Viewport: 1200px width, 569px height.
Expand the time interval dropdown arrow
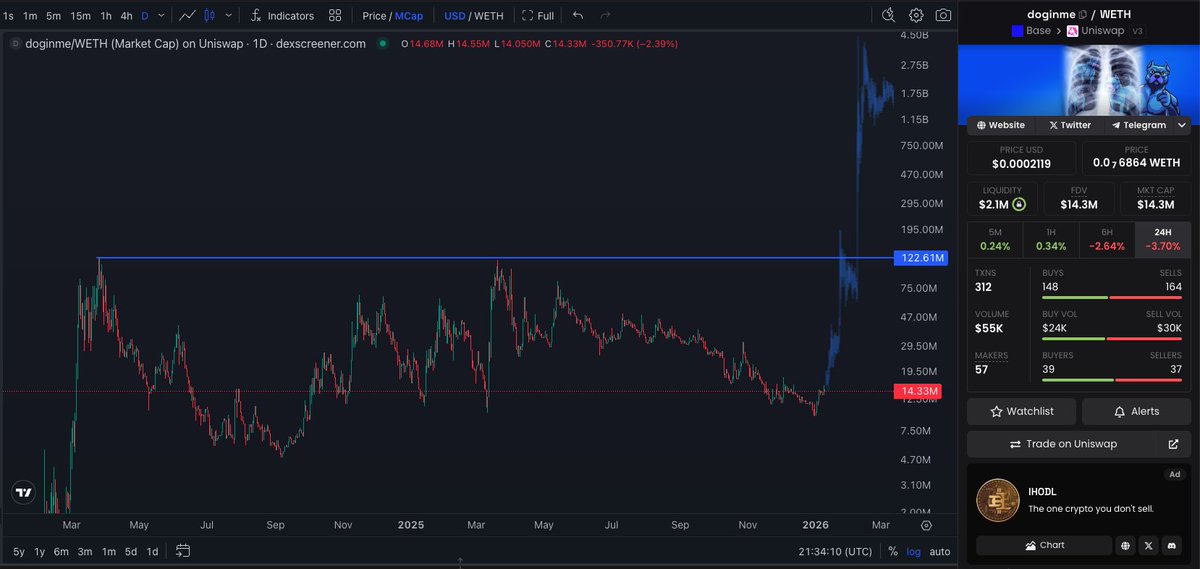(x=163, y=16)
